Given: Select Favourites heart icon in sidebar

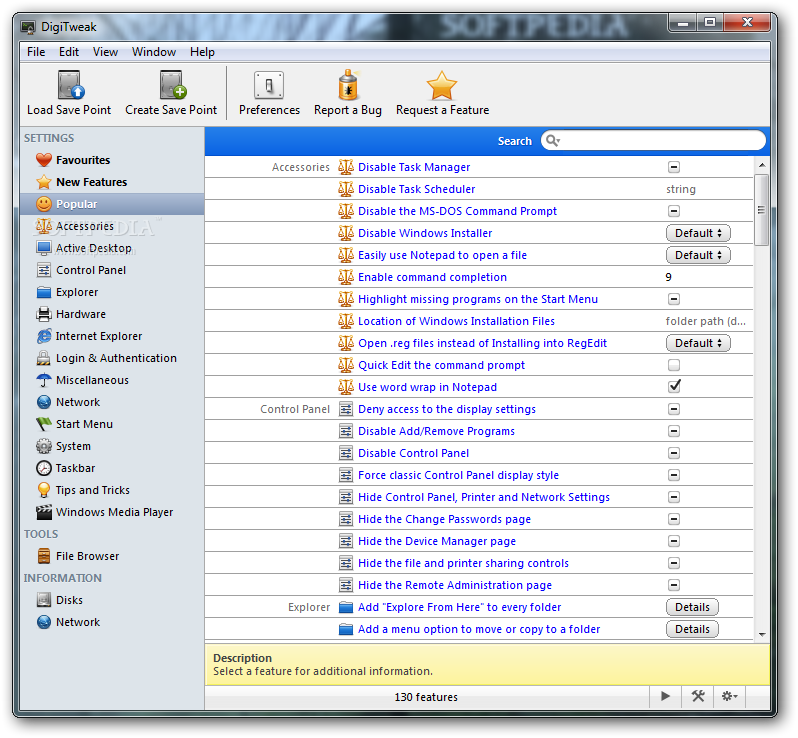Looking at the screenshot, I should tap(44, 160).
